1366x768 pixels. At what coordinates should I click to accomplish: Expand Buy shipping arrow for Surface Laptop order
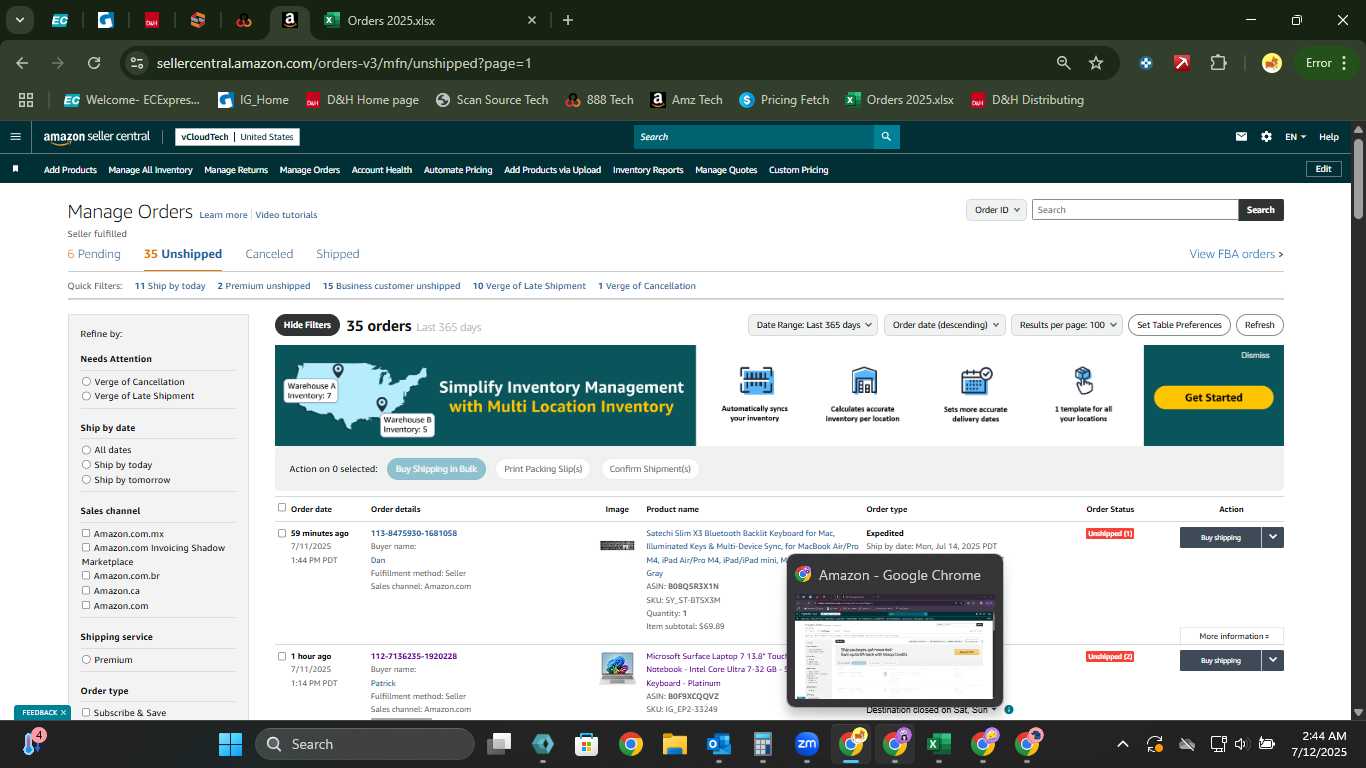click(x=1272, y=660)
